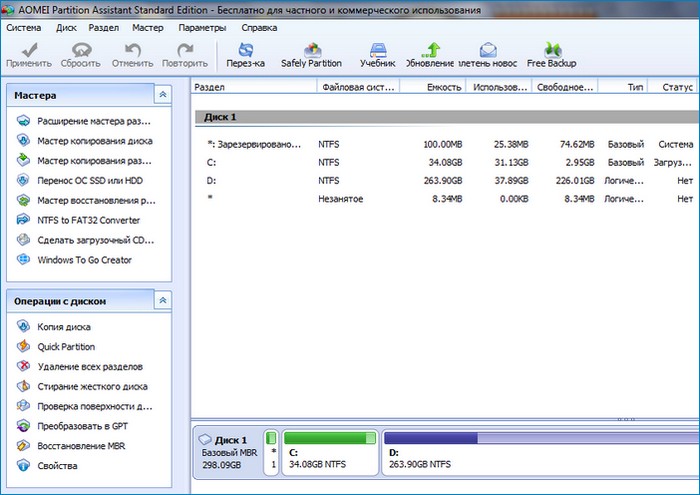Launch NTFS to FAT32 Converter
This screenshot has width=700, height=495.
[x=88, y=220]
